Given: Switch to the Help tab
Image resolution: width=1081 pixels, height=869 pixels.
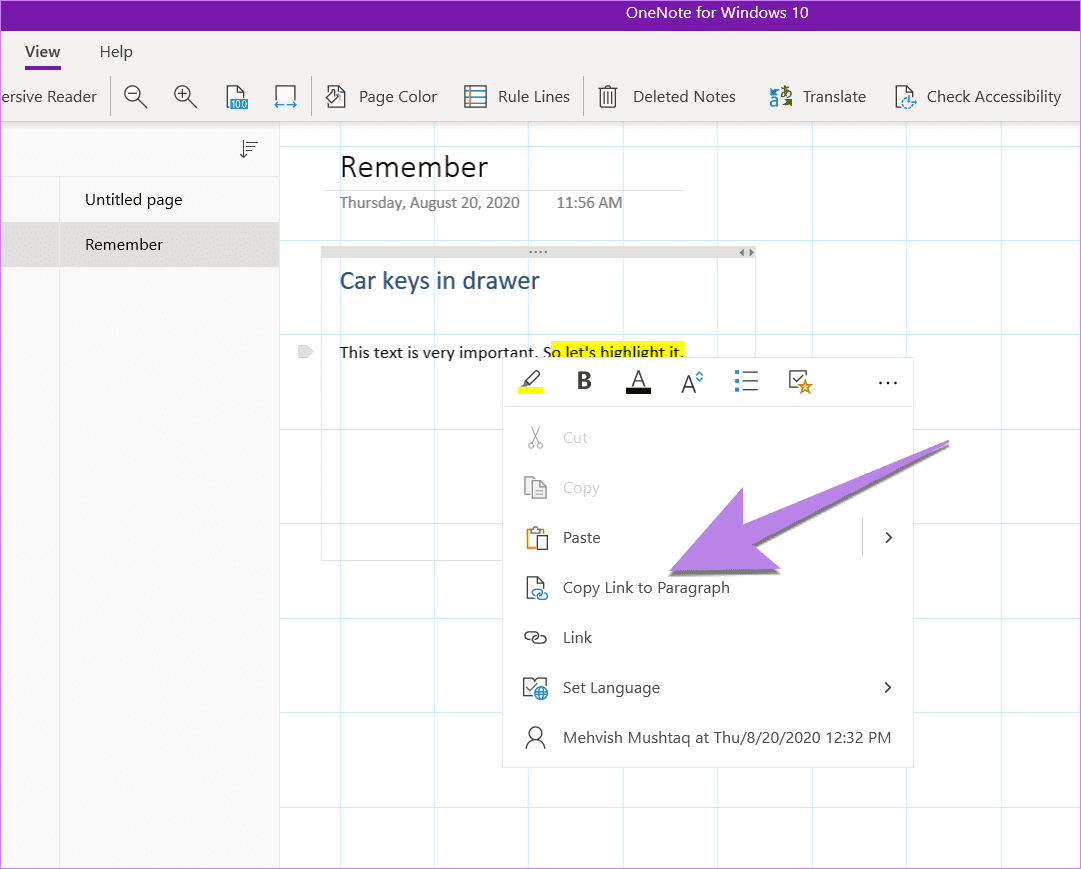Looking at the screenshot, I should pyautogui.click(x=116, y=52).
